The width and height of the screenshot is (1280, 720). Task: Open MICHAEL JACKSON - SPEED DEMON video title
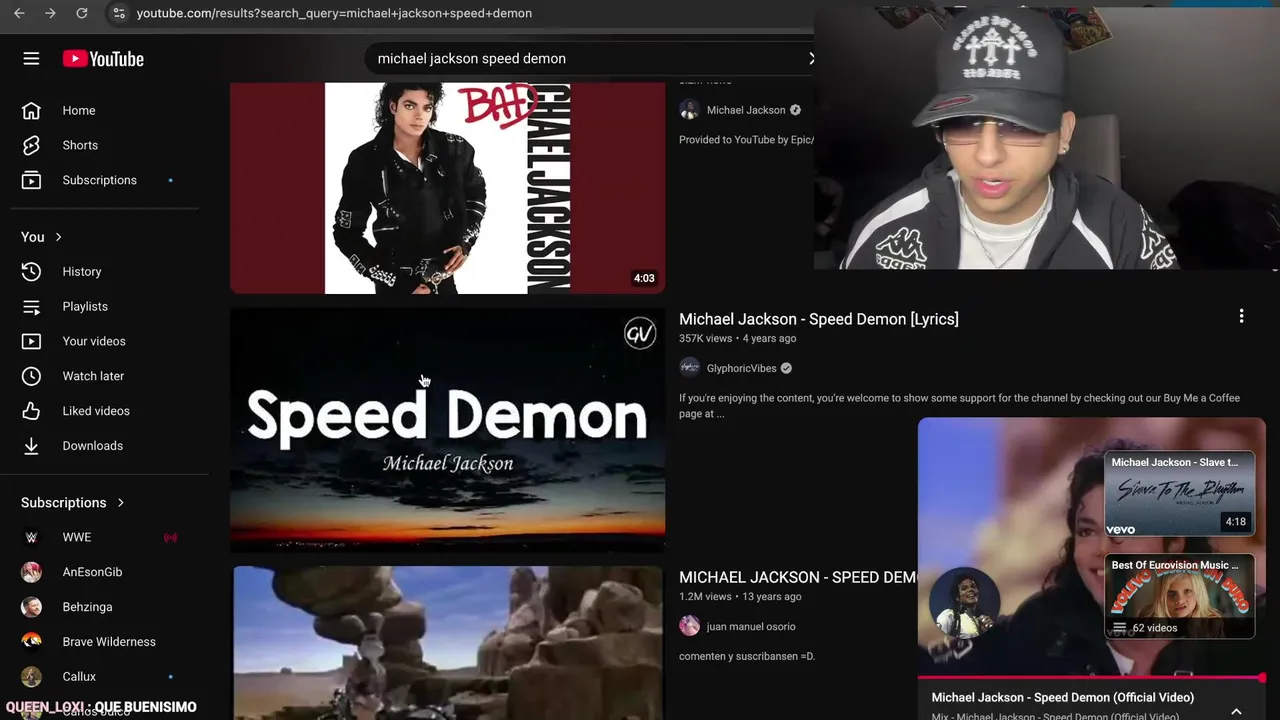coord(798,577)
